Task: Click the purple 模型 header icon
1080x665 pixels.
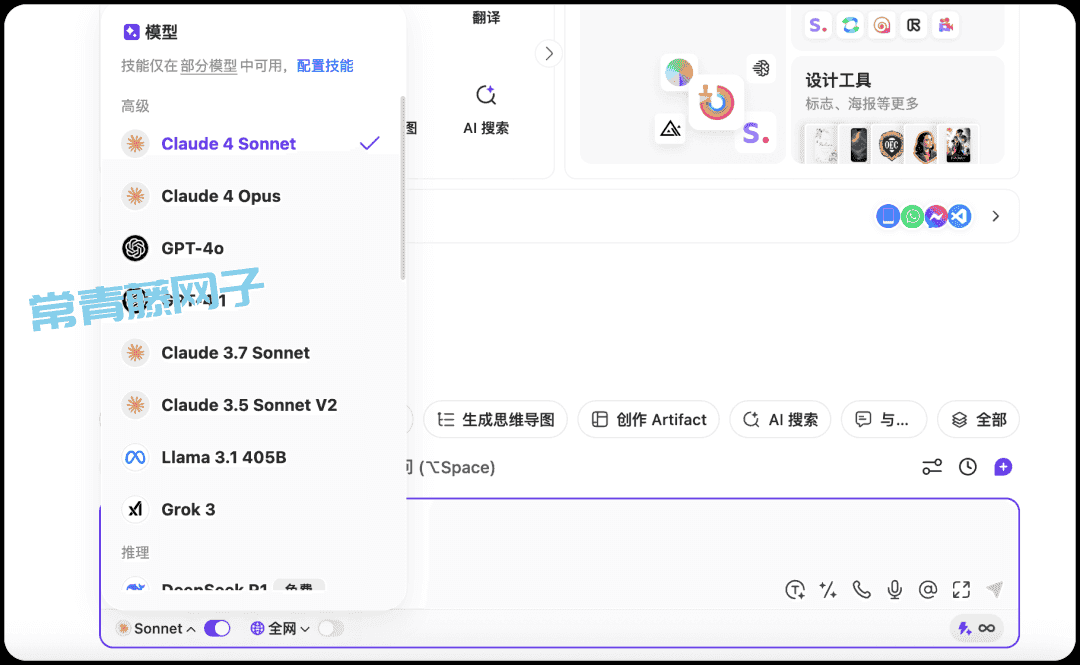Action: (x=131, y=32)
